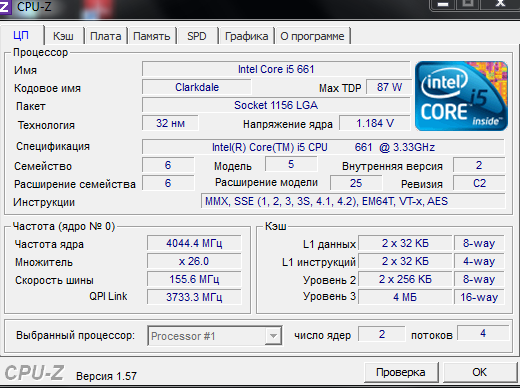Click the Уровень 2 8-way associativity value

pyautogui.click(x=479, y=279)
